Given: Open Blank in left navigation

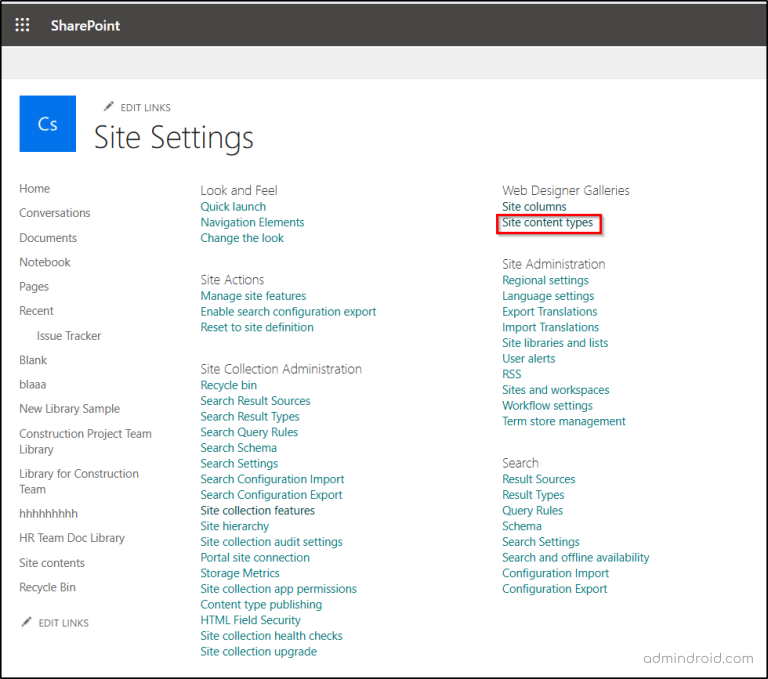Looking at the screenshot, I should 33,360.
